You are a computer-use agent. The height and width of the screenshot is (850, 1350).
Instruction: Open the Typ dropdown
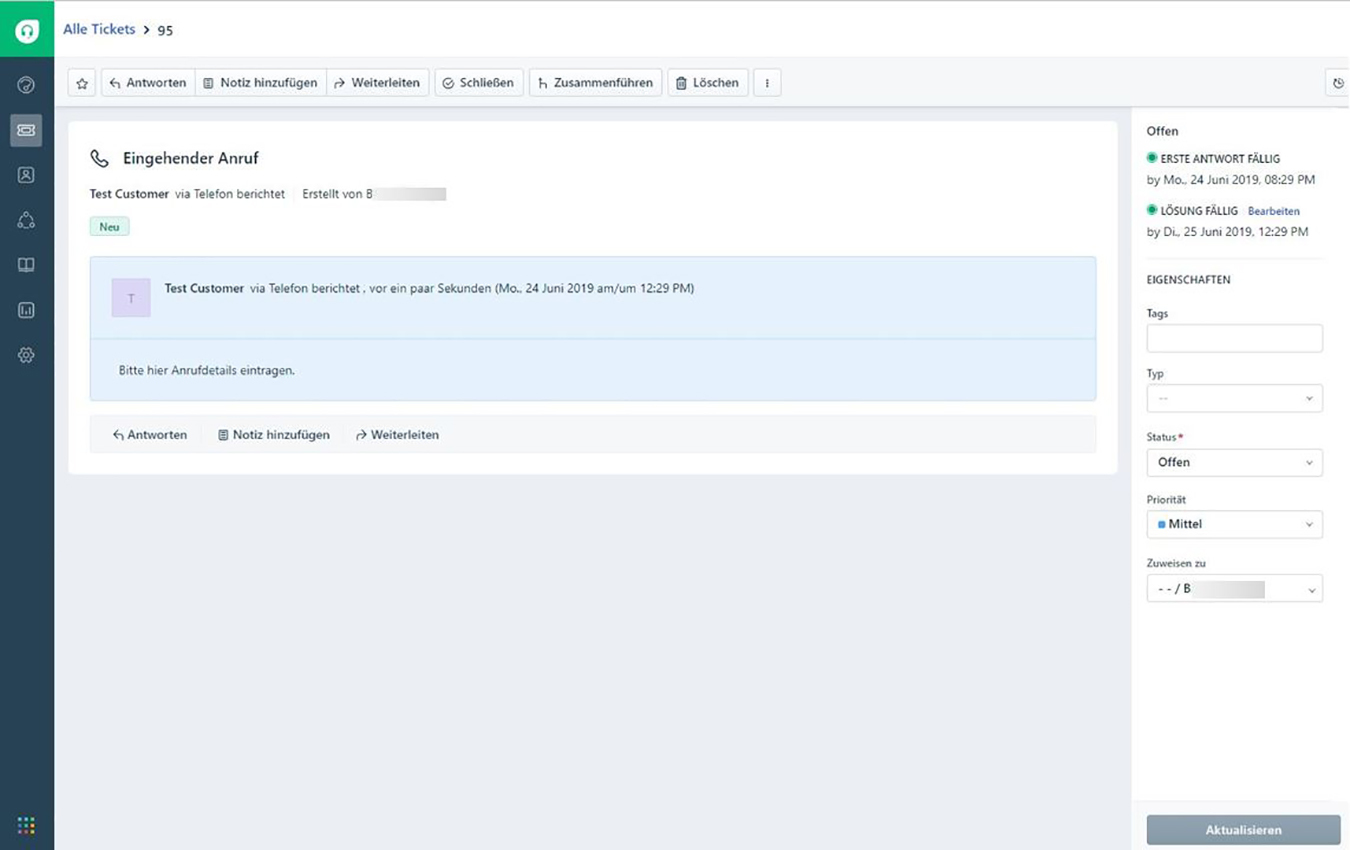pos(1234,398)
